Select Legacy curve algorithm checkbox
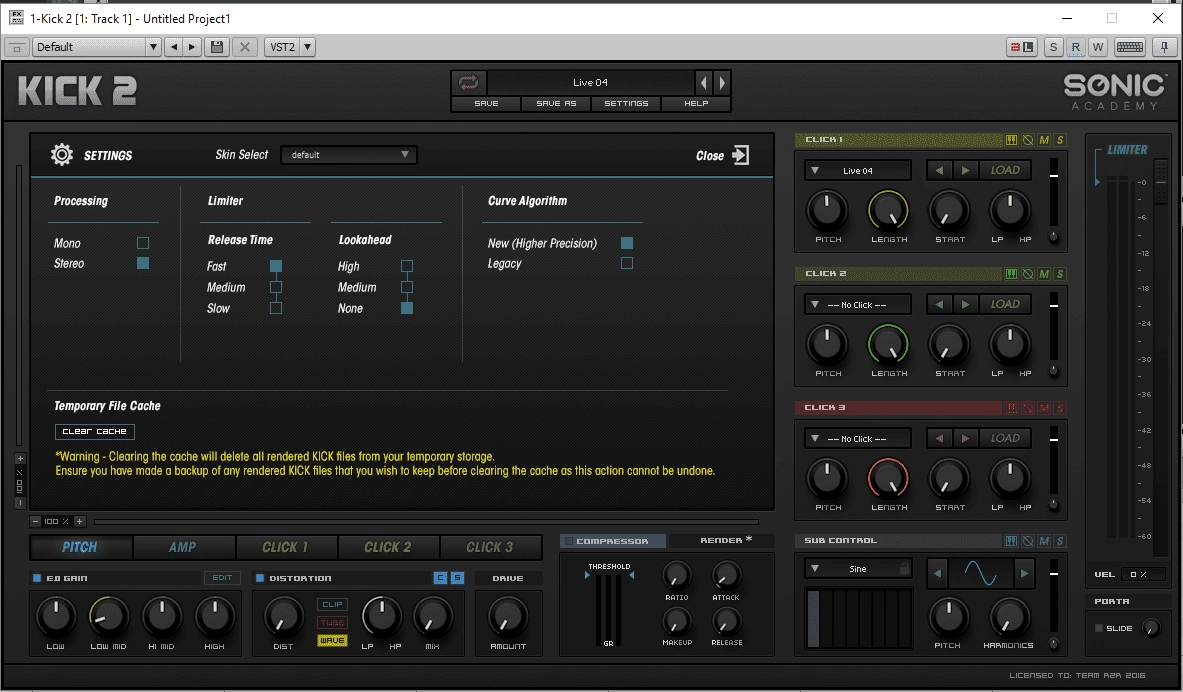The width and height of the screenshot is (1183, 692). 627,263
